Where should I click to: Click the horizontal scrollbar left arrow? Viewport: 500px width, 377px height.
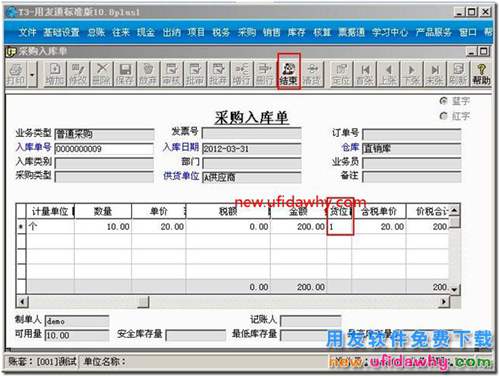pyautogui.click(x=22, y=302)
